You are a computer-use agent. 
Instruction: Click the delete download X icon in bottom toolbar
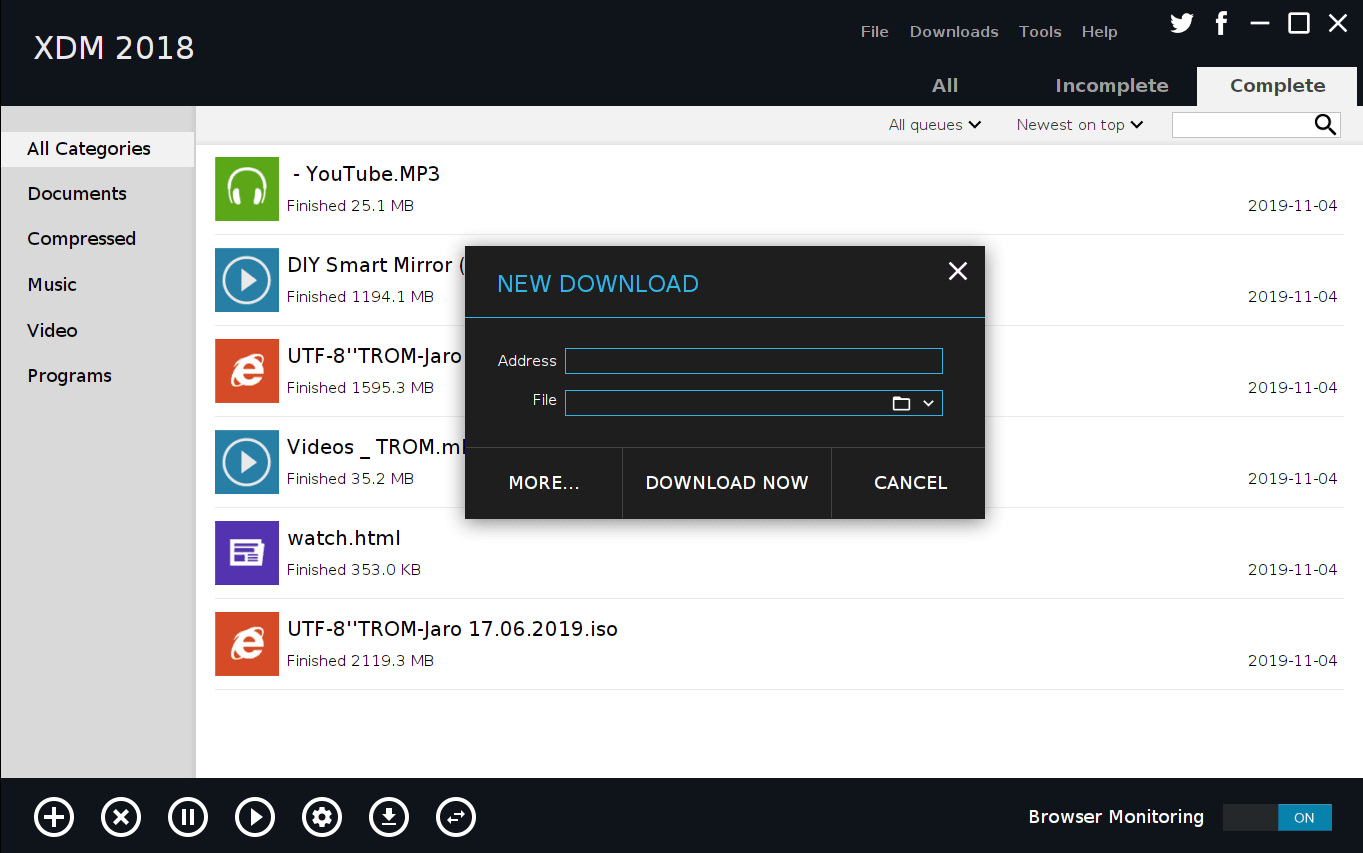121,817
